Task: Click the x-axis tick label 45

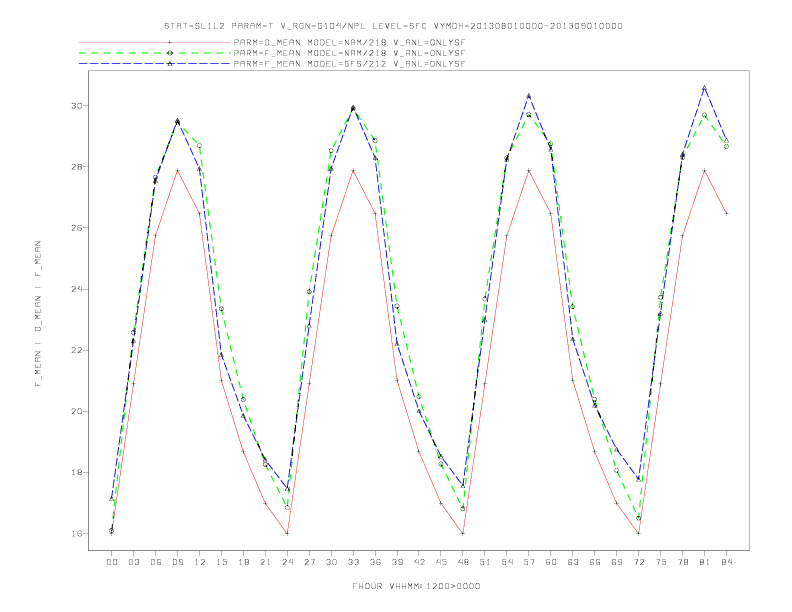Action: (x=441, y=562)
